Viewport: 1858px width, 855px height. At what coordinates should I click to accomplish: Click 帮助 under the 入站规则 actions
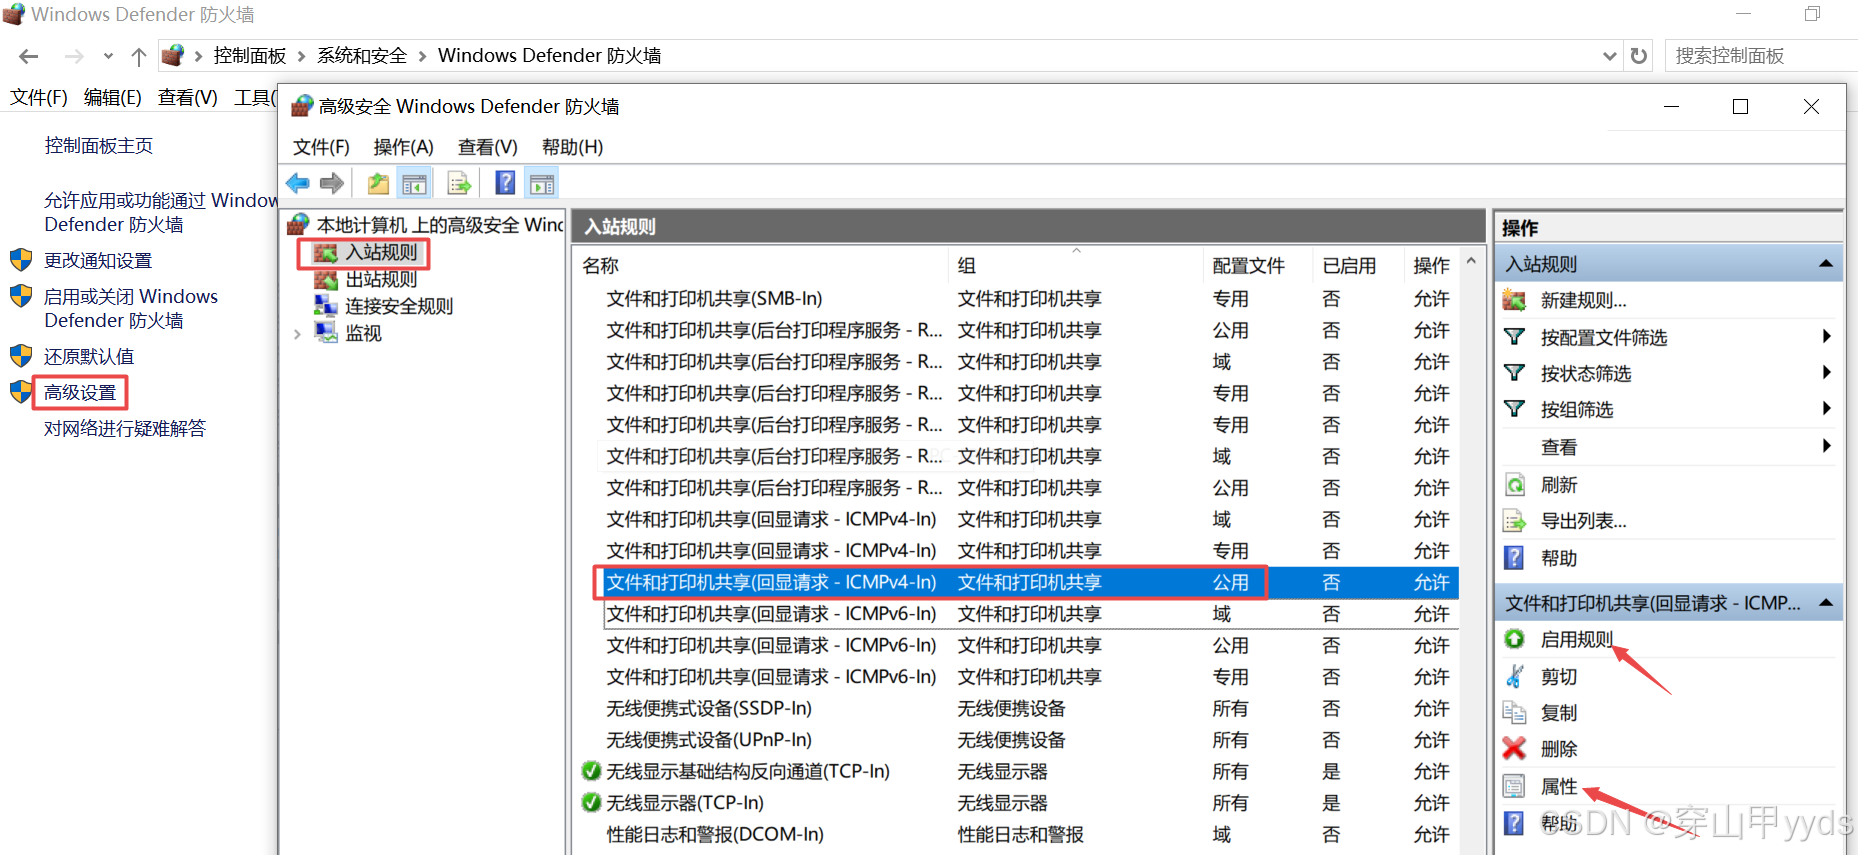(1559, 558)
